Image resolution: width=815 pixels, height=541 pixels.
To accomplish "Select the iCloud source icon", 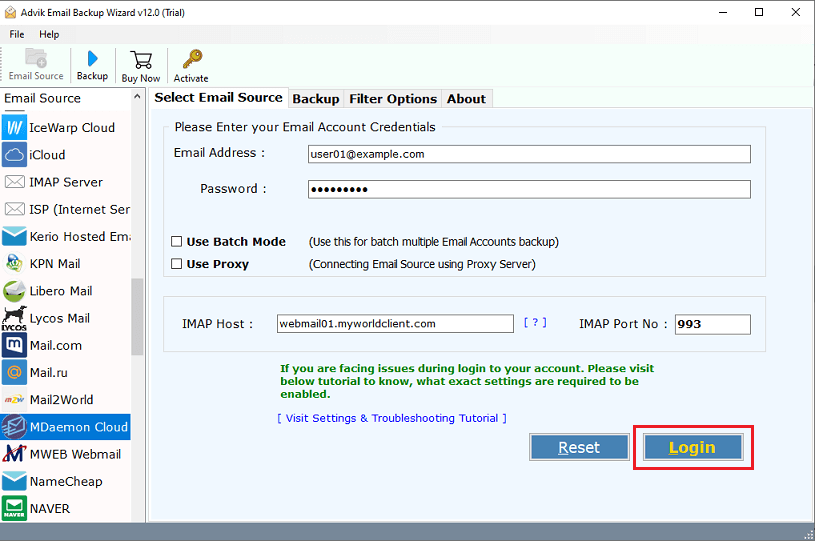I will 14,155.
